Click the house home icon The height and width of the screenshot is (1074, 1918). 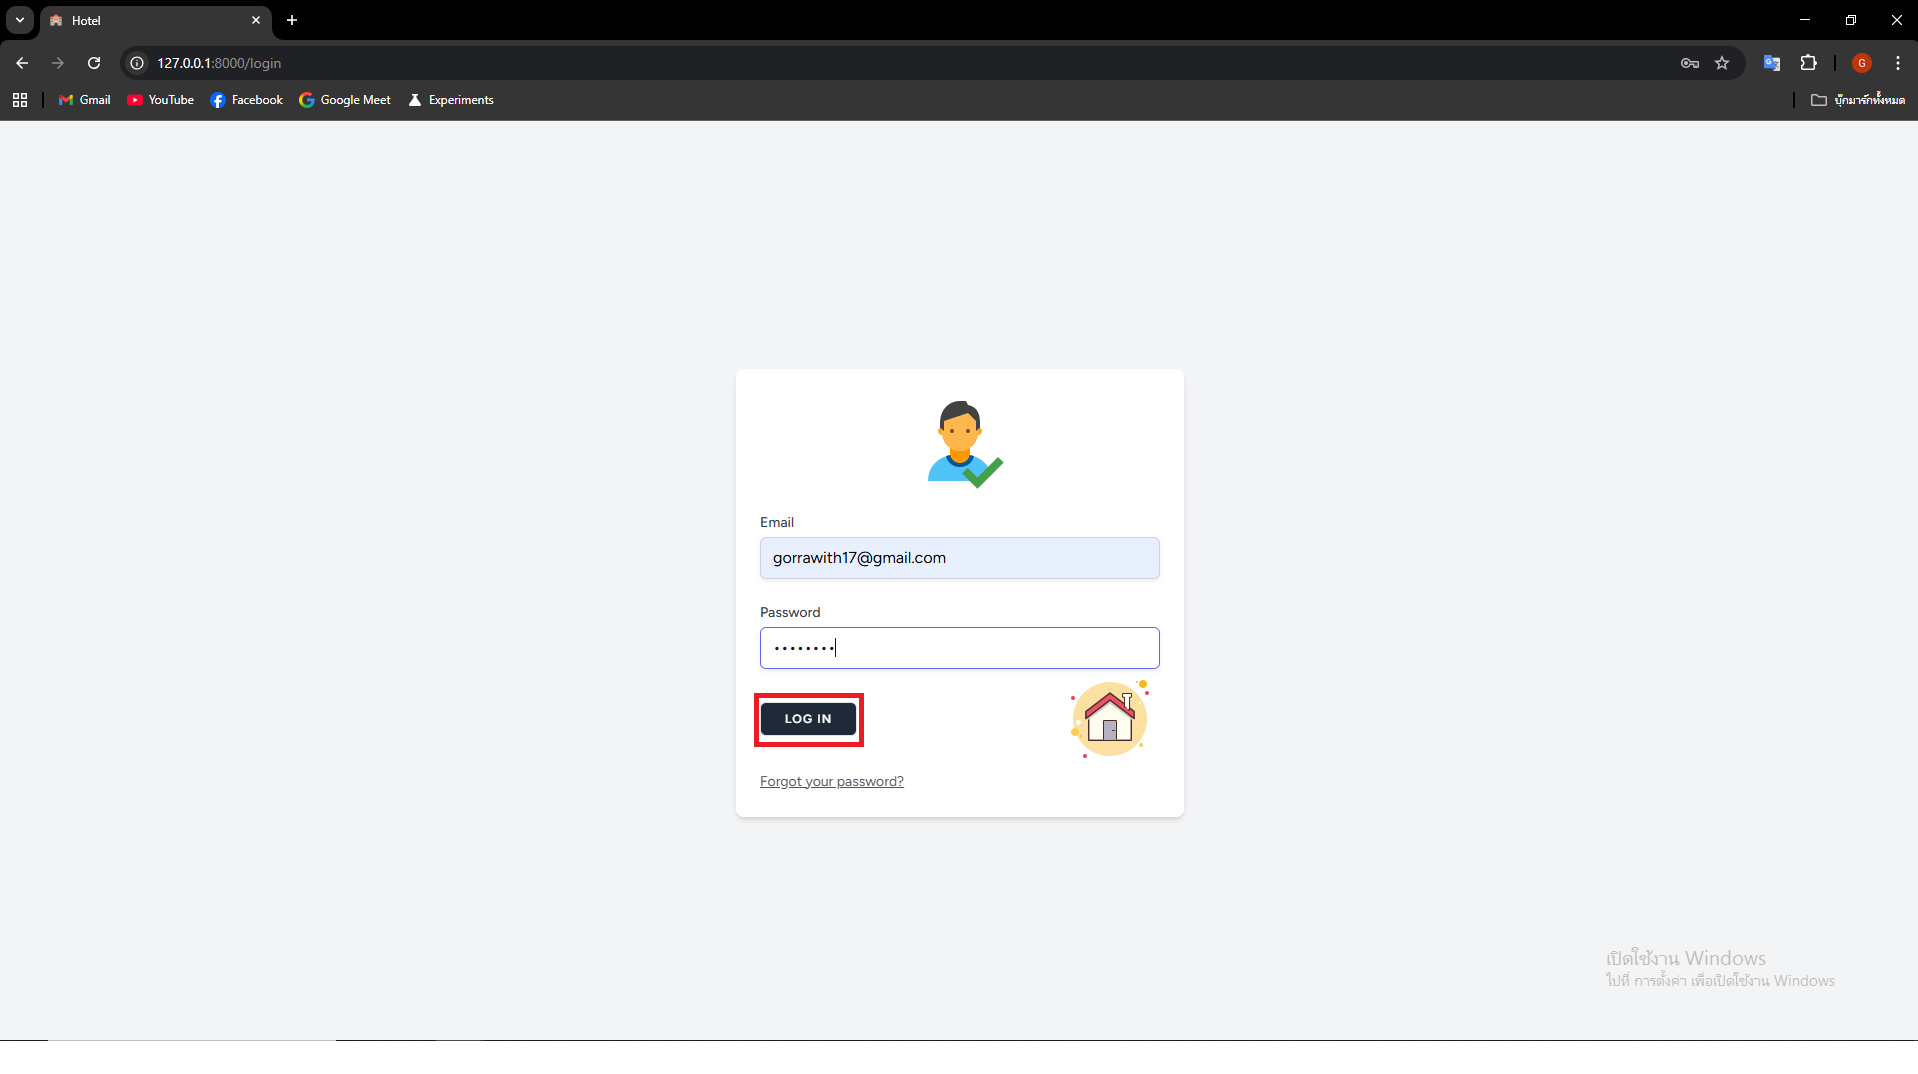(1109, 719)
